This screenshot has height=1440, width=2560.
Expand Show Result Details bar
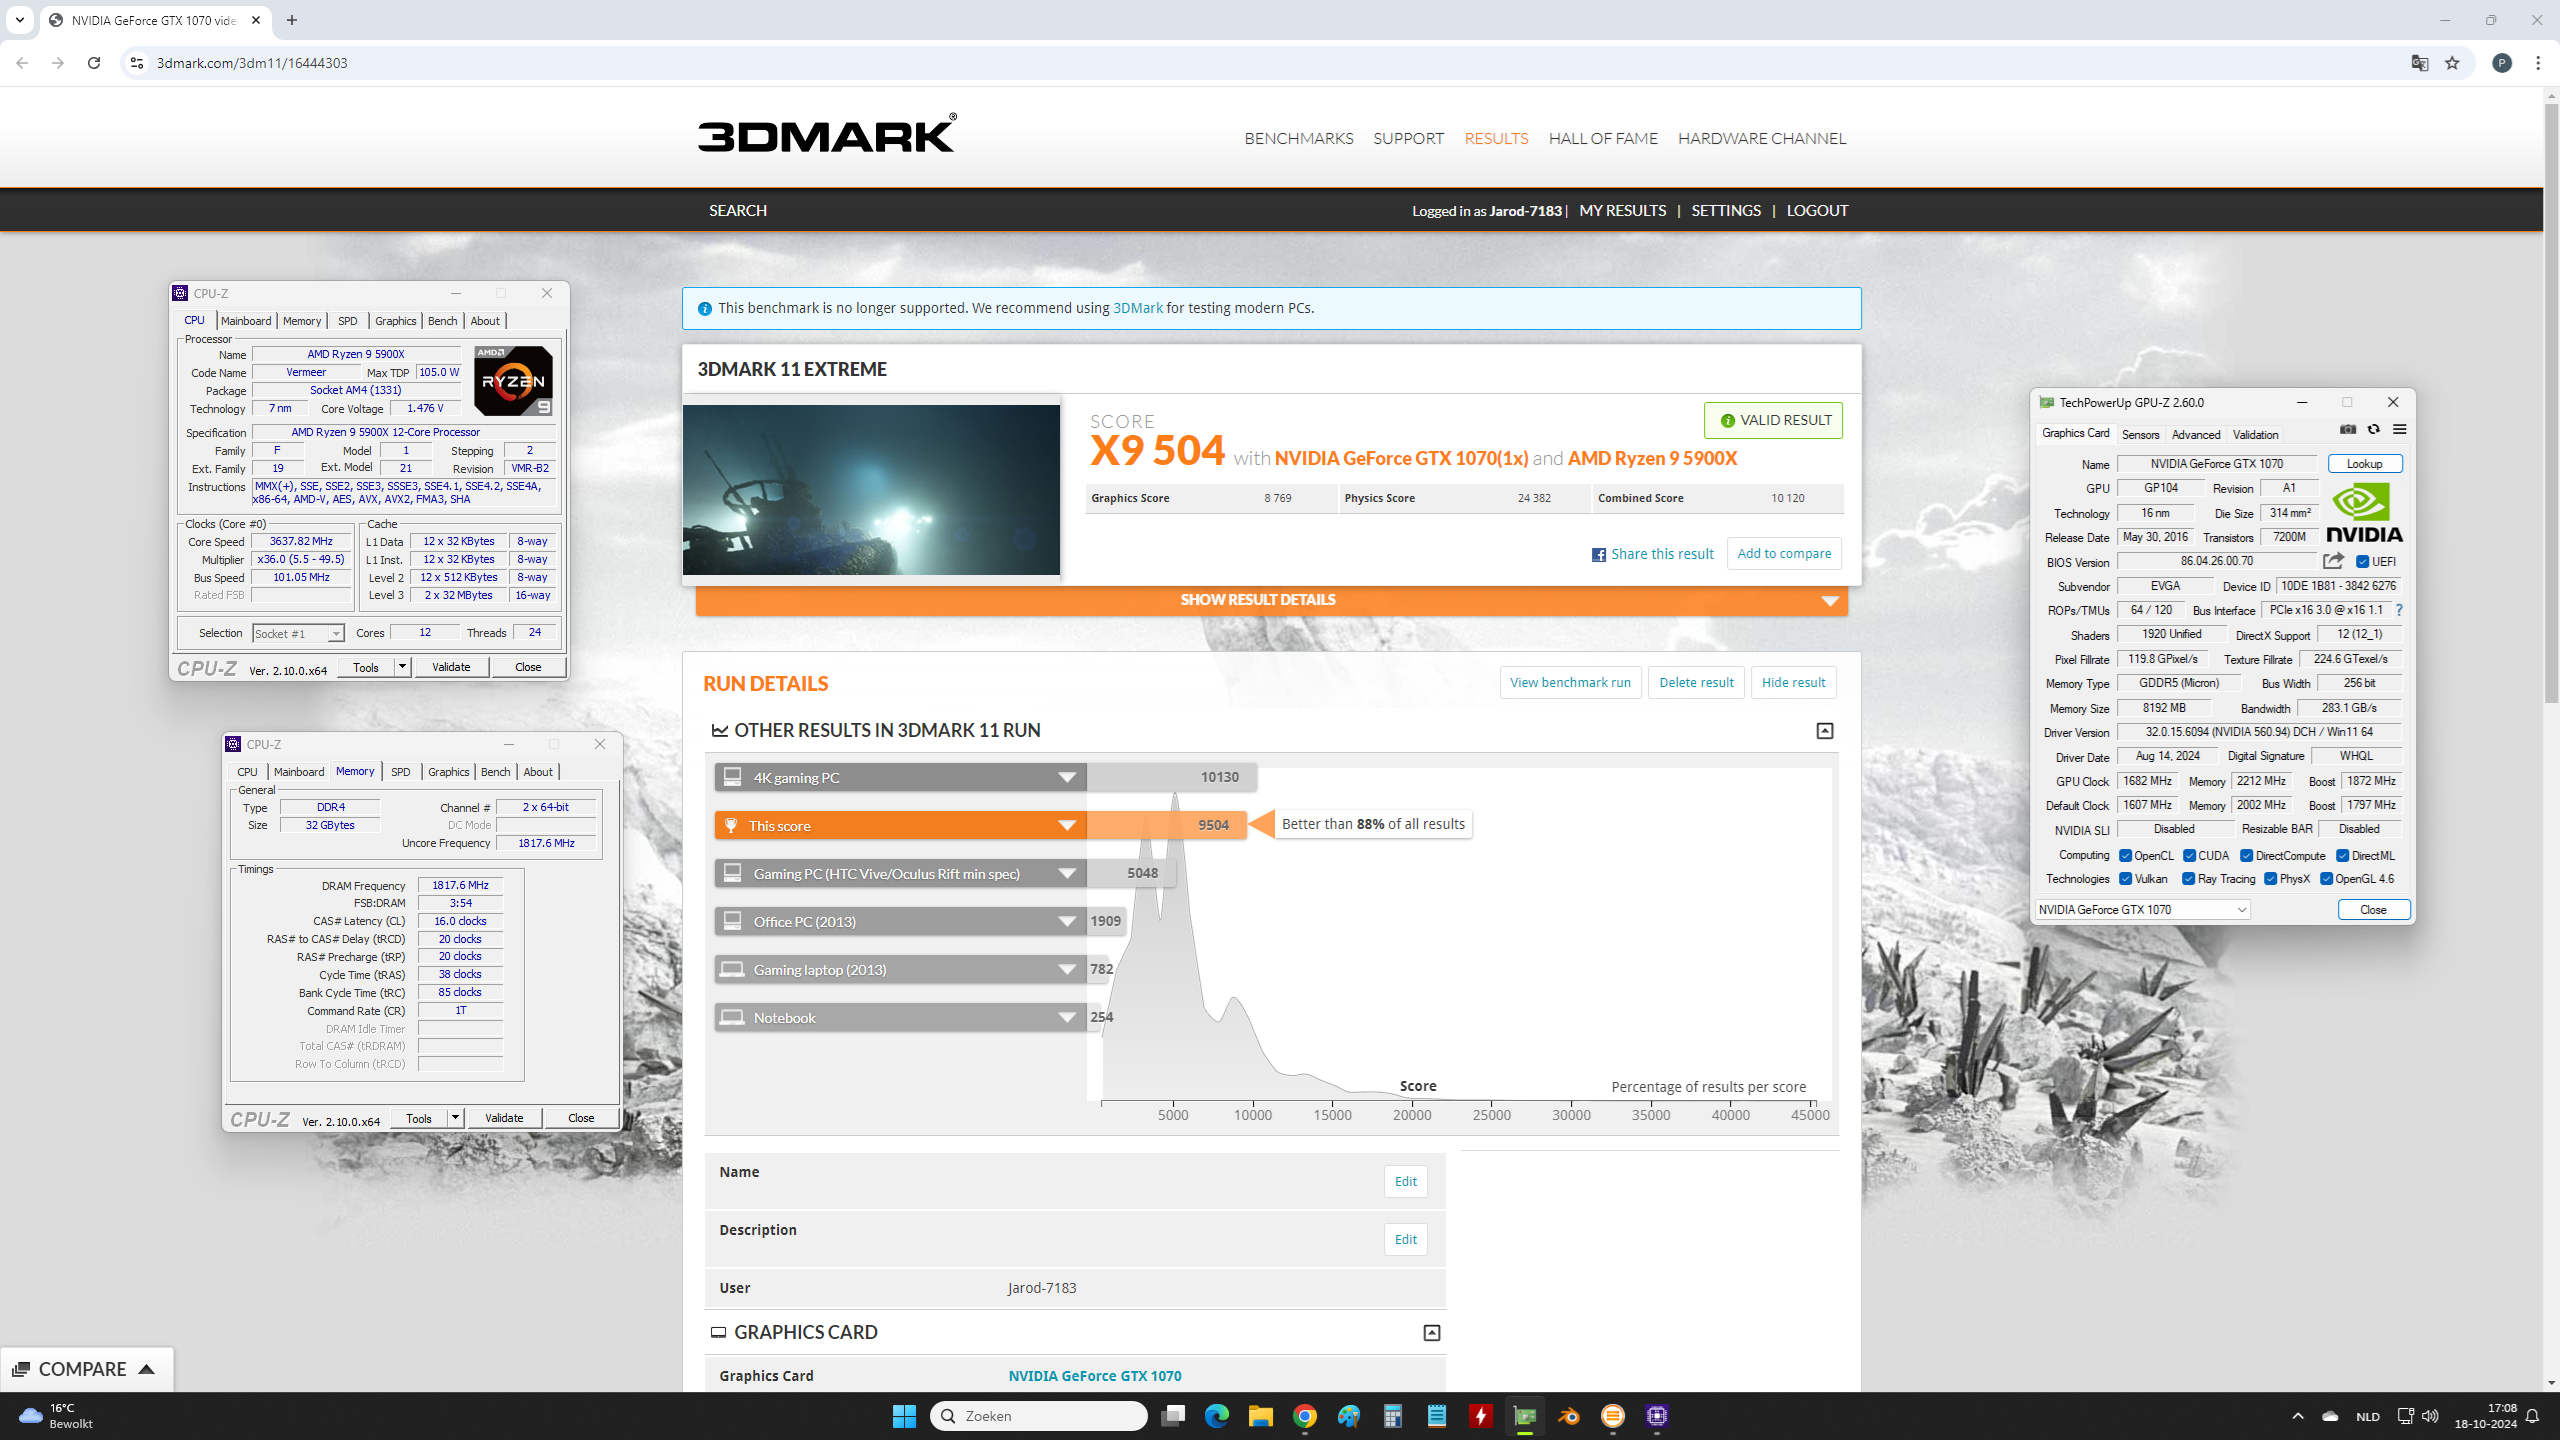pos(1271,600)
